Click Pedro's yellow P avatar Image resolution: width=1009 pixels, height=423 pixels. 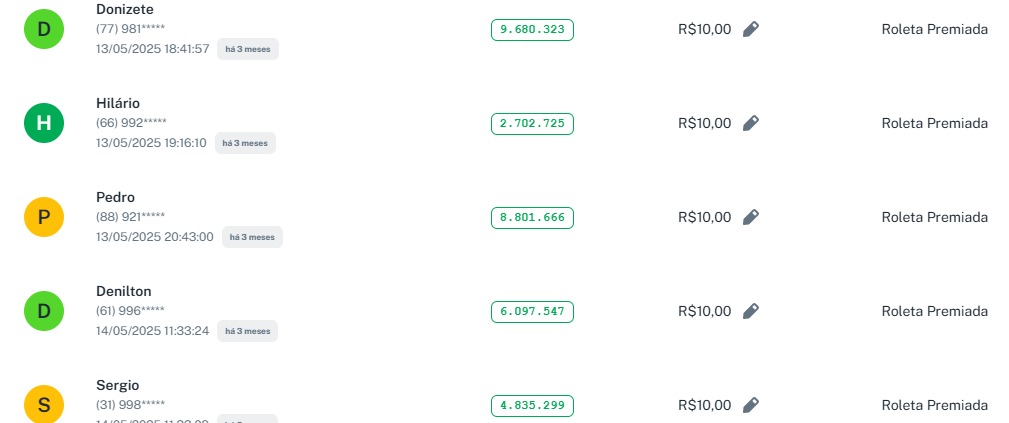pyautogui.click(x=44, y=217)
